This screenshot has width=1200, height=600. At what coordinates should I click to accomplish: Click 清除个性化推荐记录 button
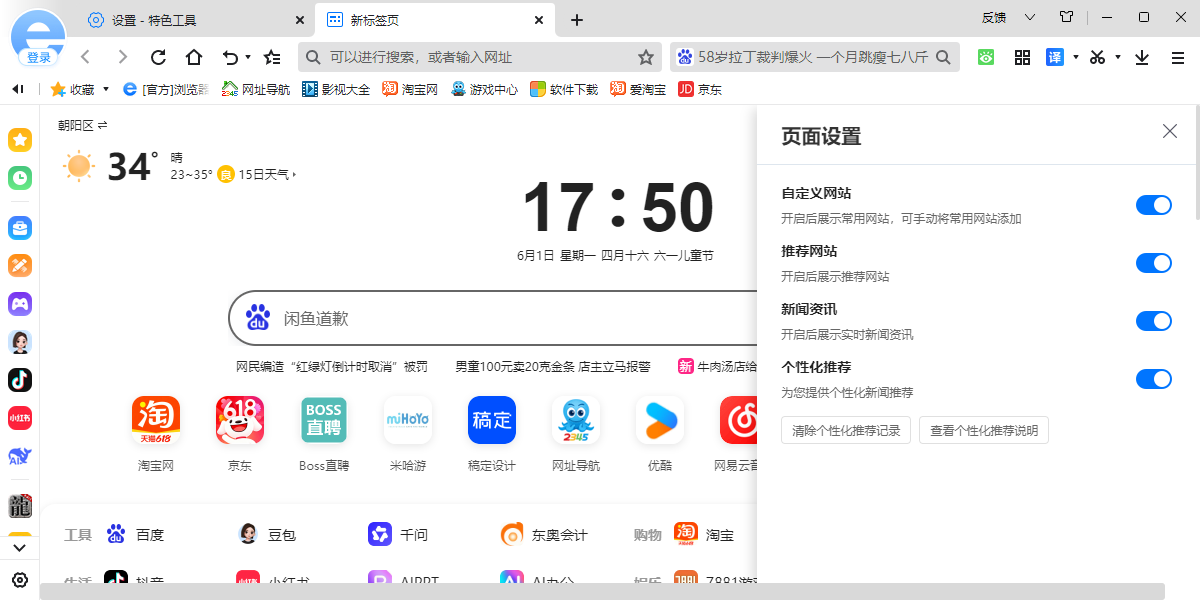click(846, 431)
